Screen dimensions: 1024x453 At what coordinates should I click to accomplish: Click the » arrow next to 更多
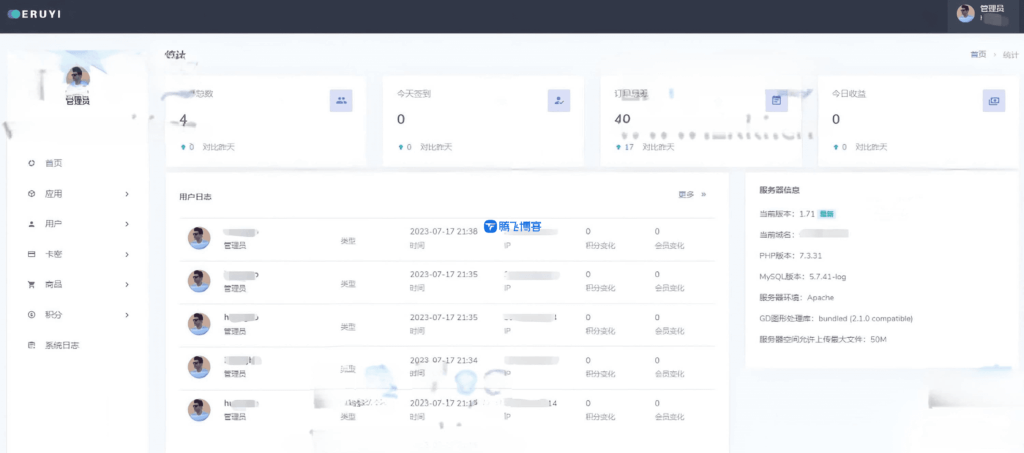pos(703,195)
